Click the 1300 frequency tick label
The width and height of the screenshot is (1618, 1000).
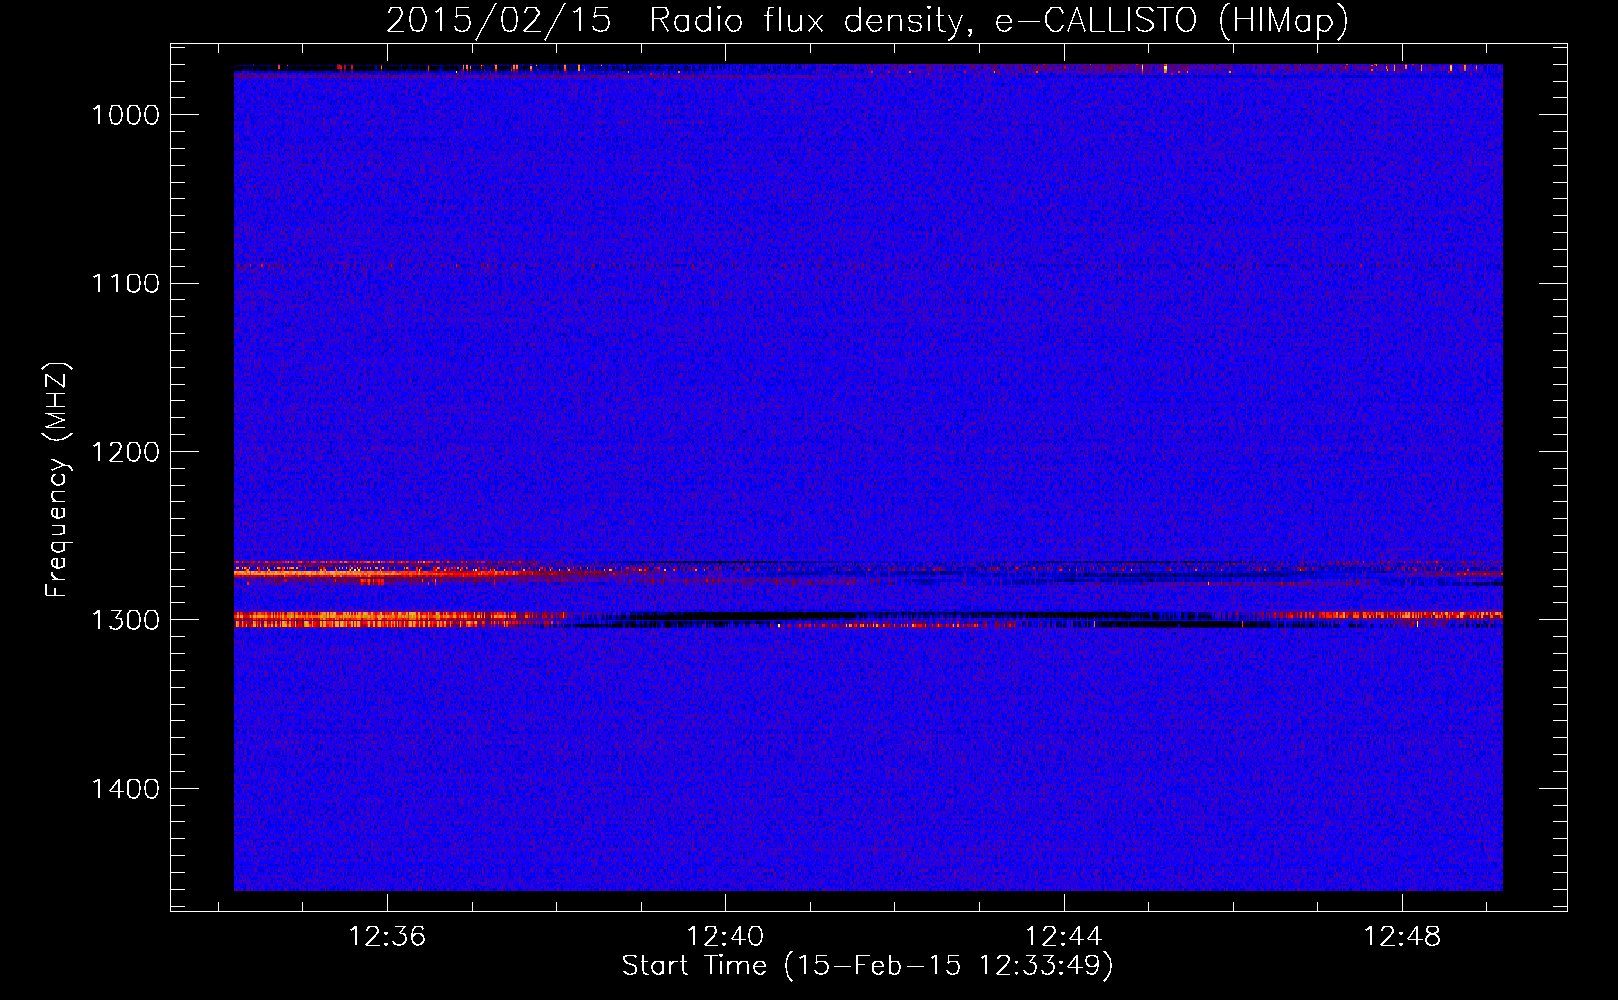coord(126,620)
